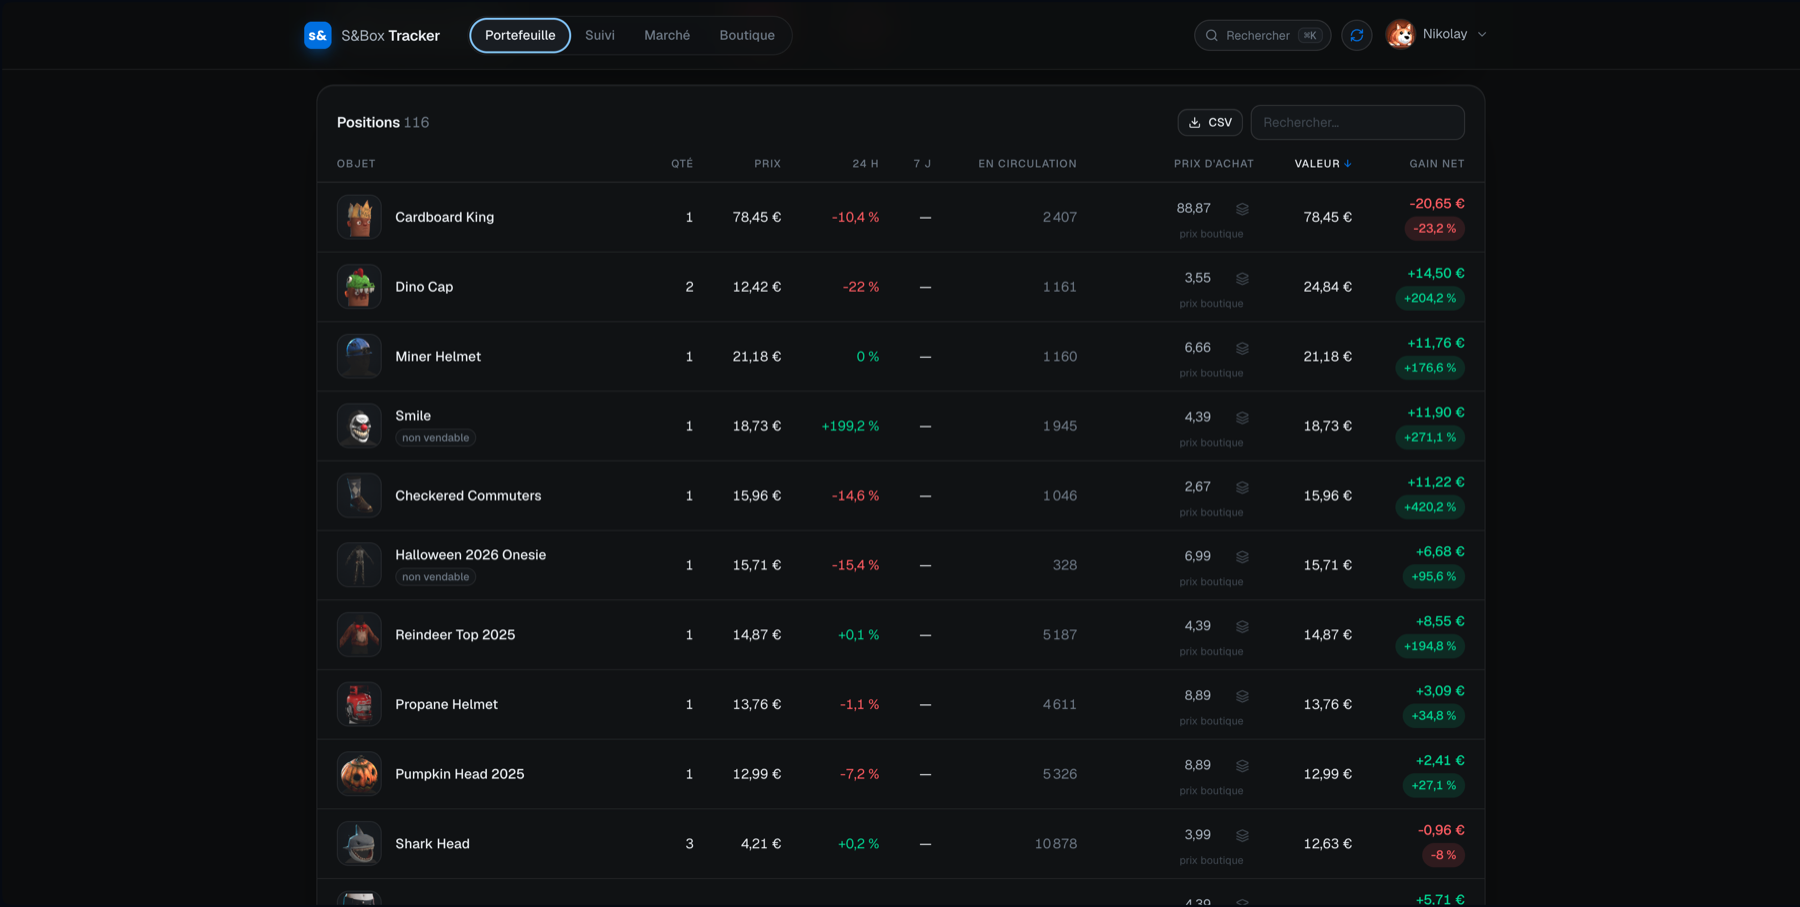Click the '-23,2 %' loss badge

coord(1435,229)
